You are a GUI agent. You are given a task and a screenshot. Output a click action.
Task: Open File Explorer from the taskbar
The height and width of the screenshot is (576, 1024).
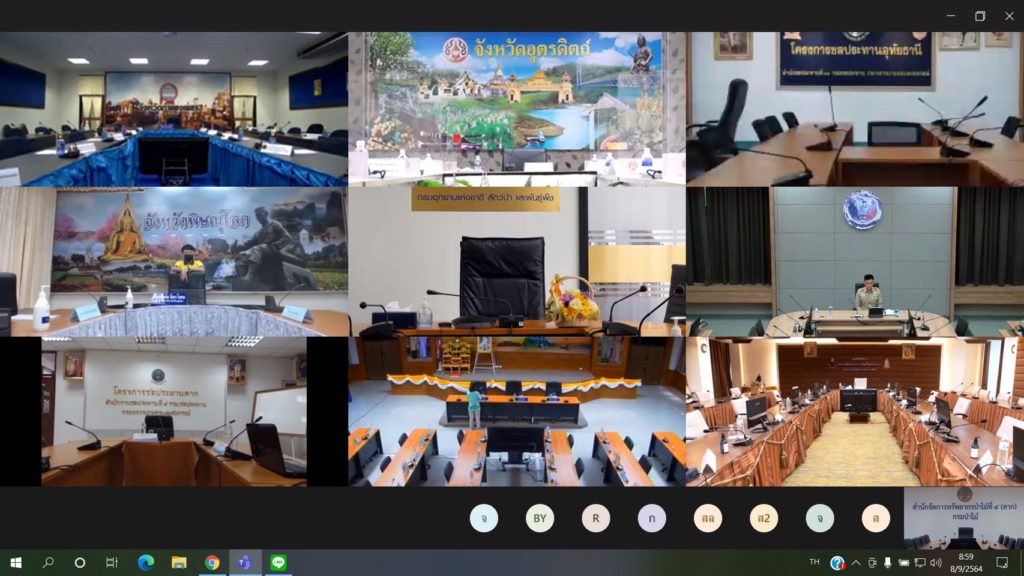179,562
